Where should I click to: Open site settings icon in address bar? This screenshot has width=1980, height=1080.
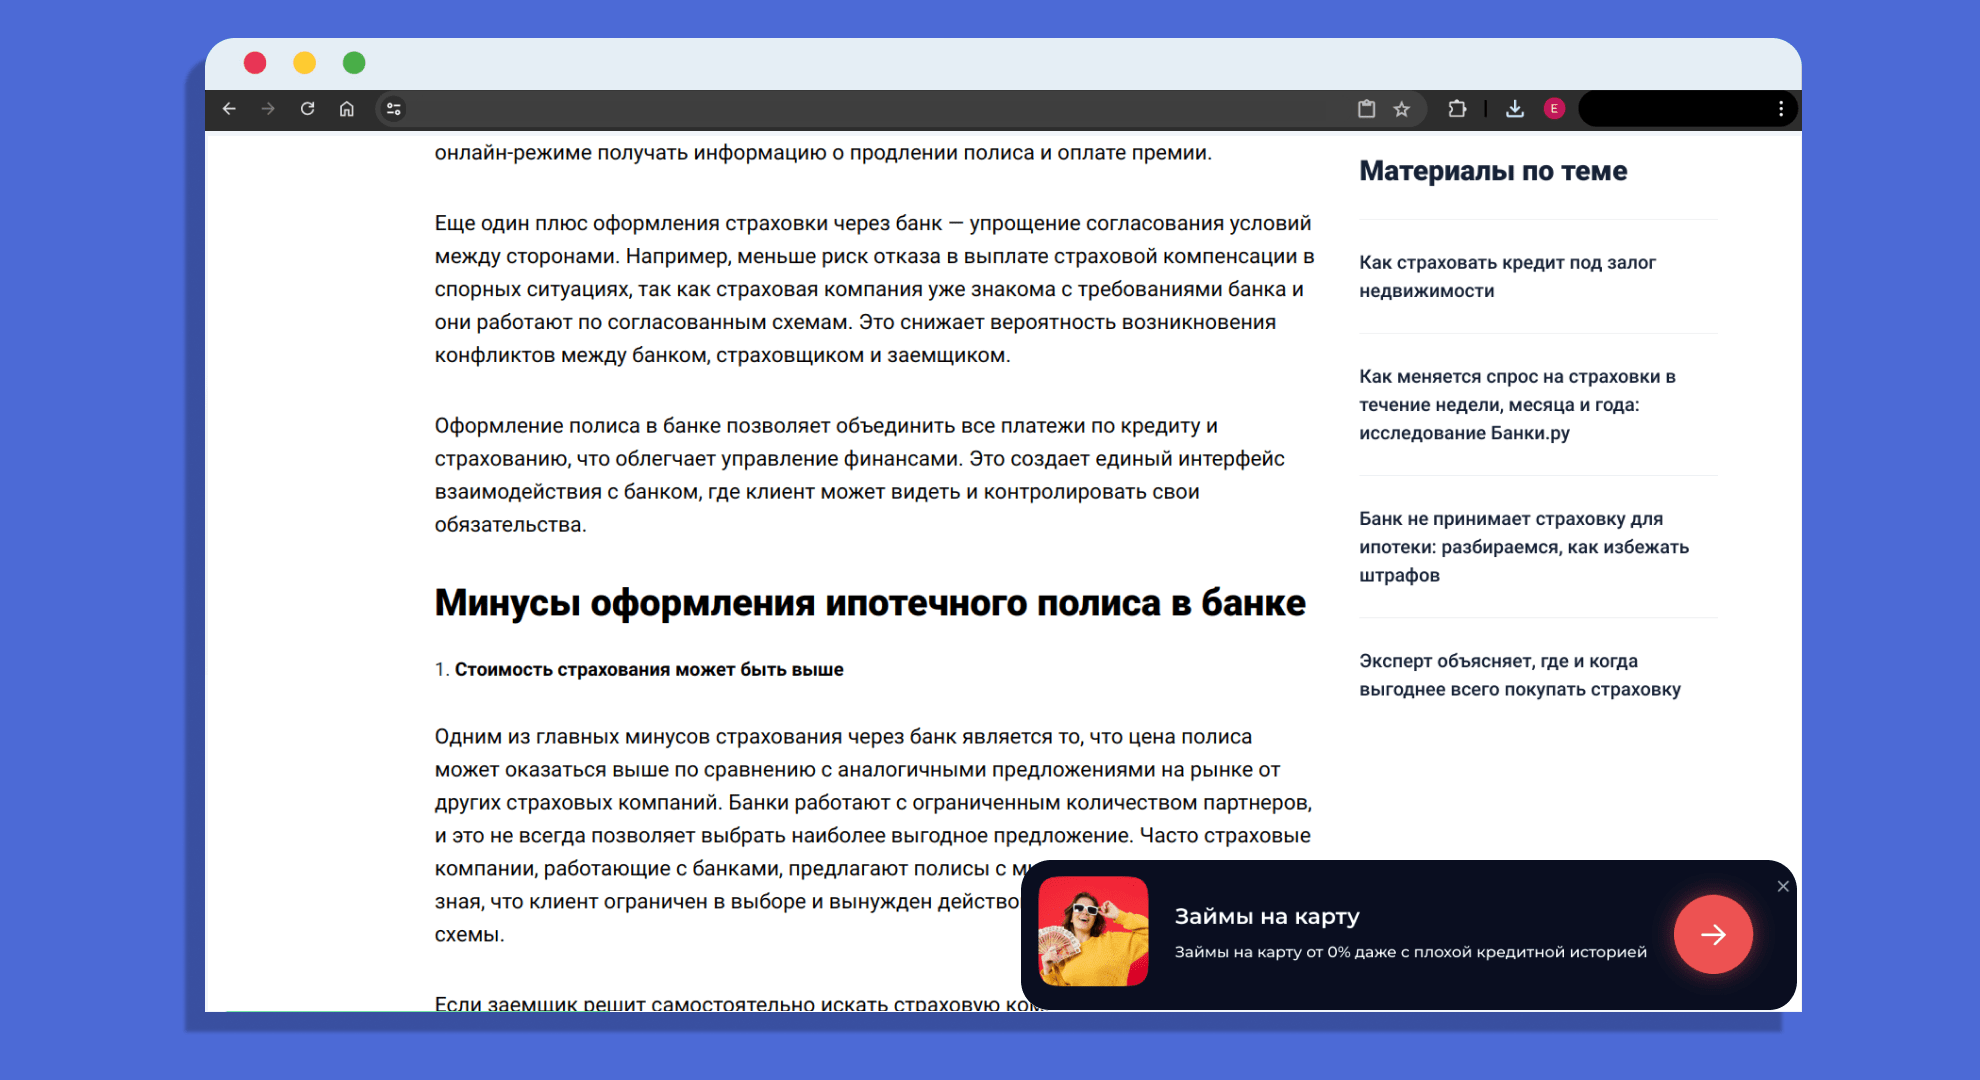click(394, 109)
